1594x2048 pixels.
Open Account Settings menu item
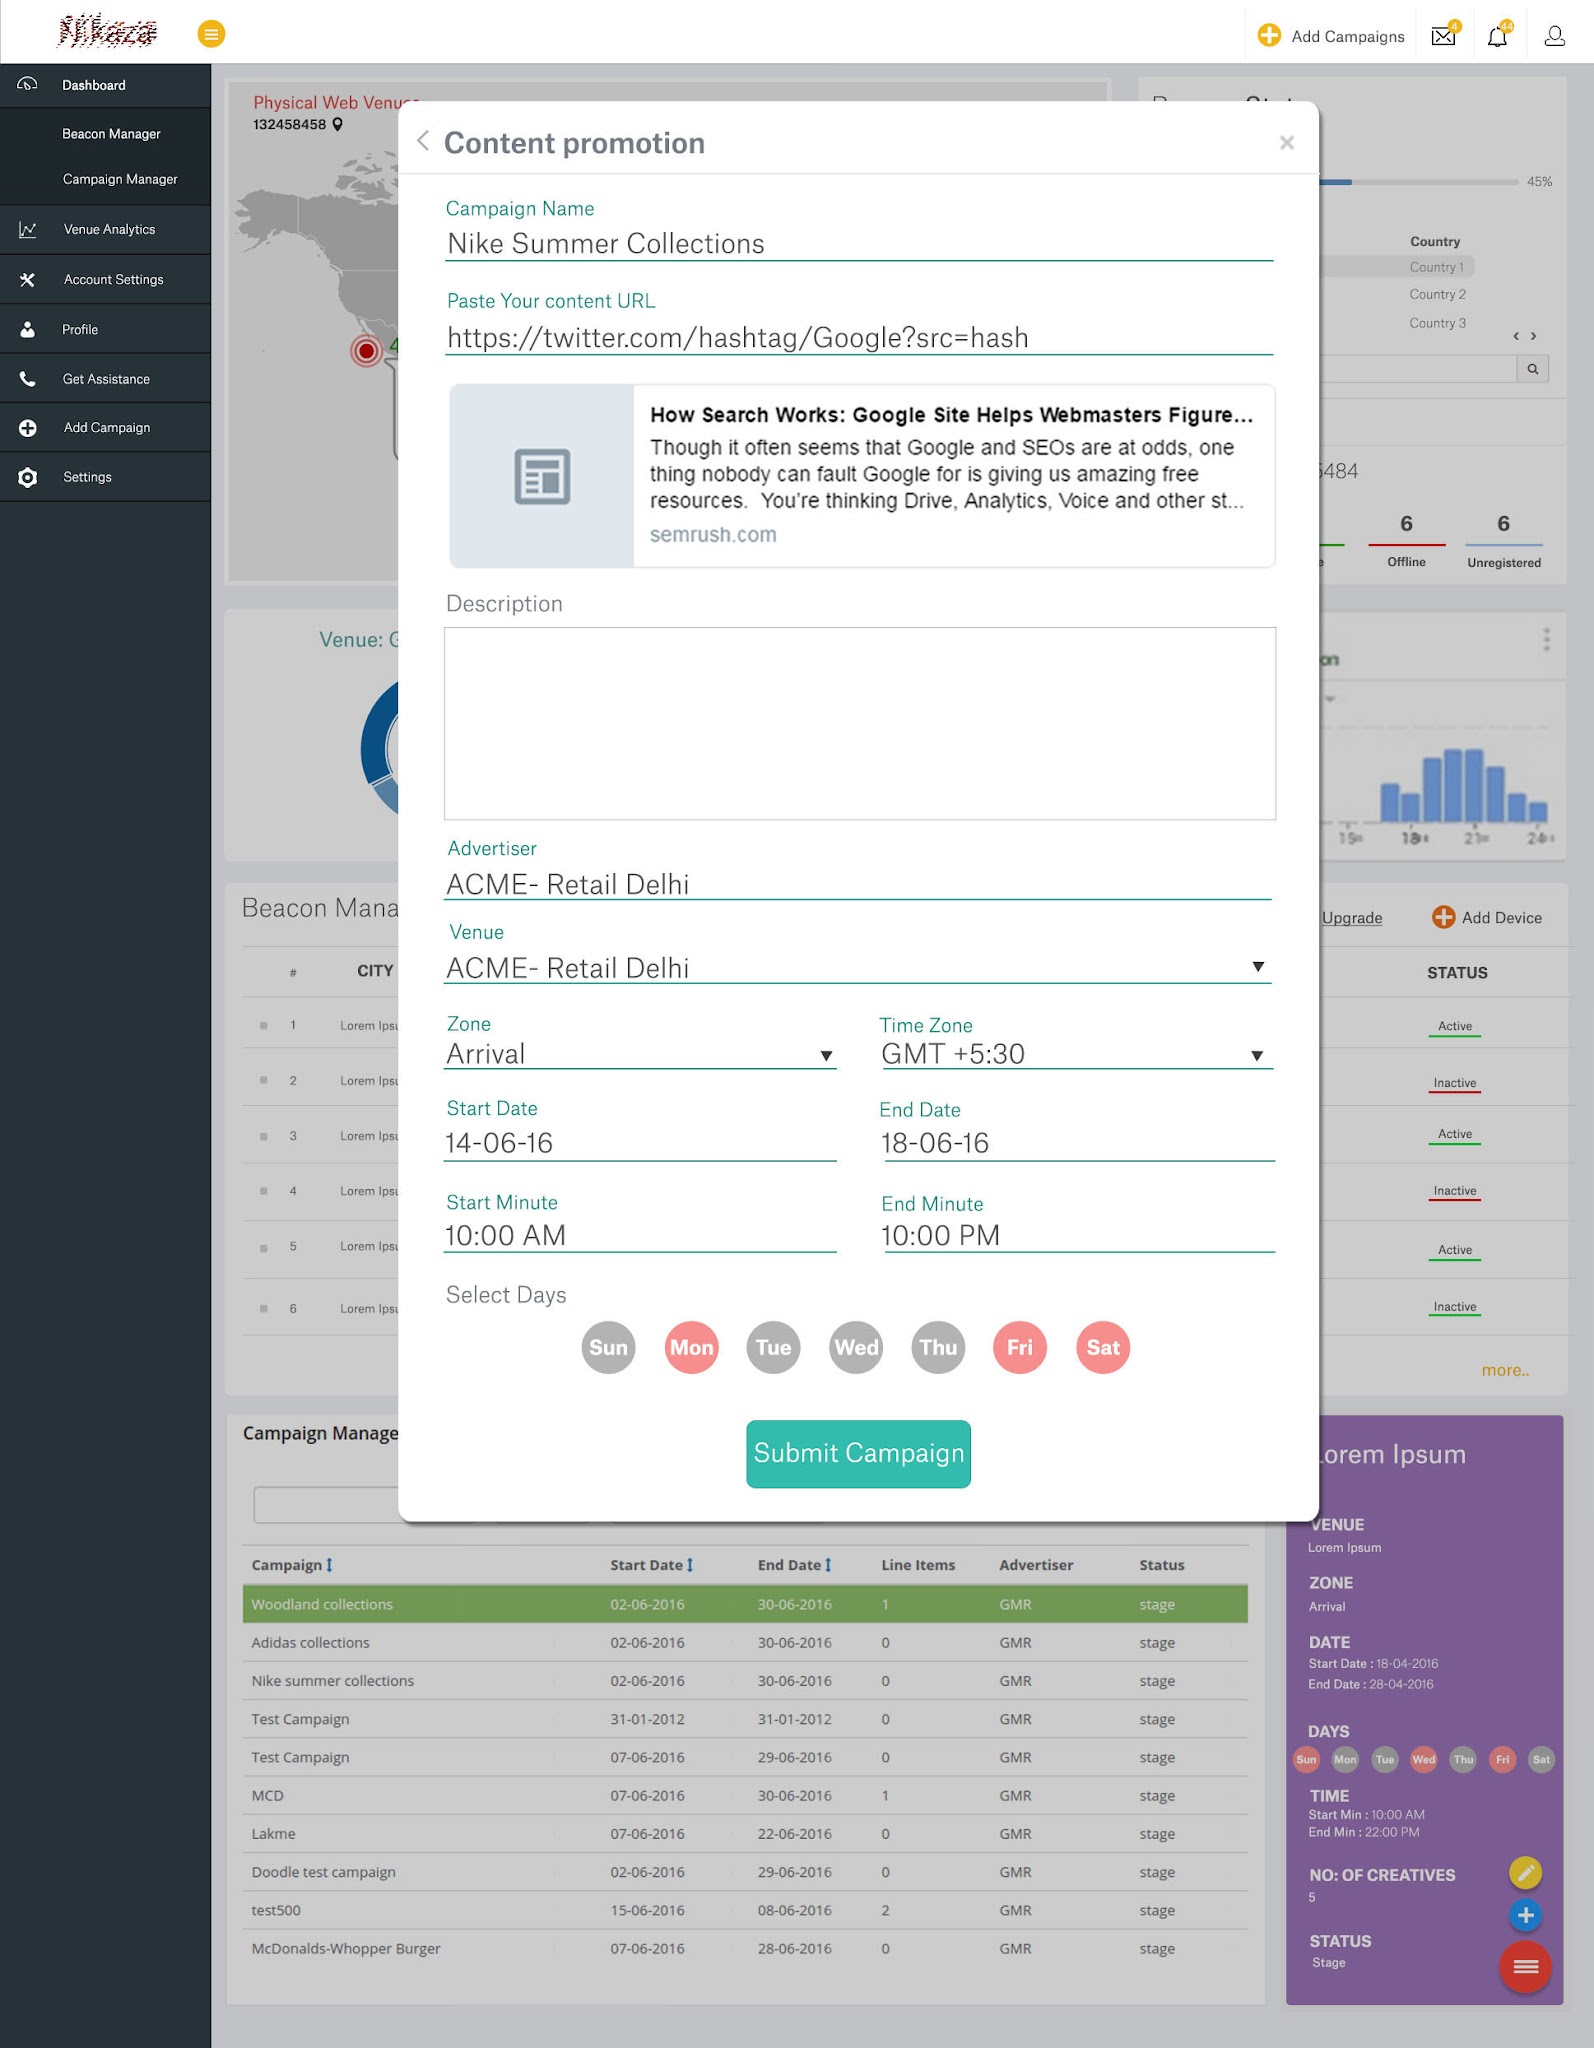(105, 280)
